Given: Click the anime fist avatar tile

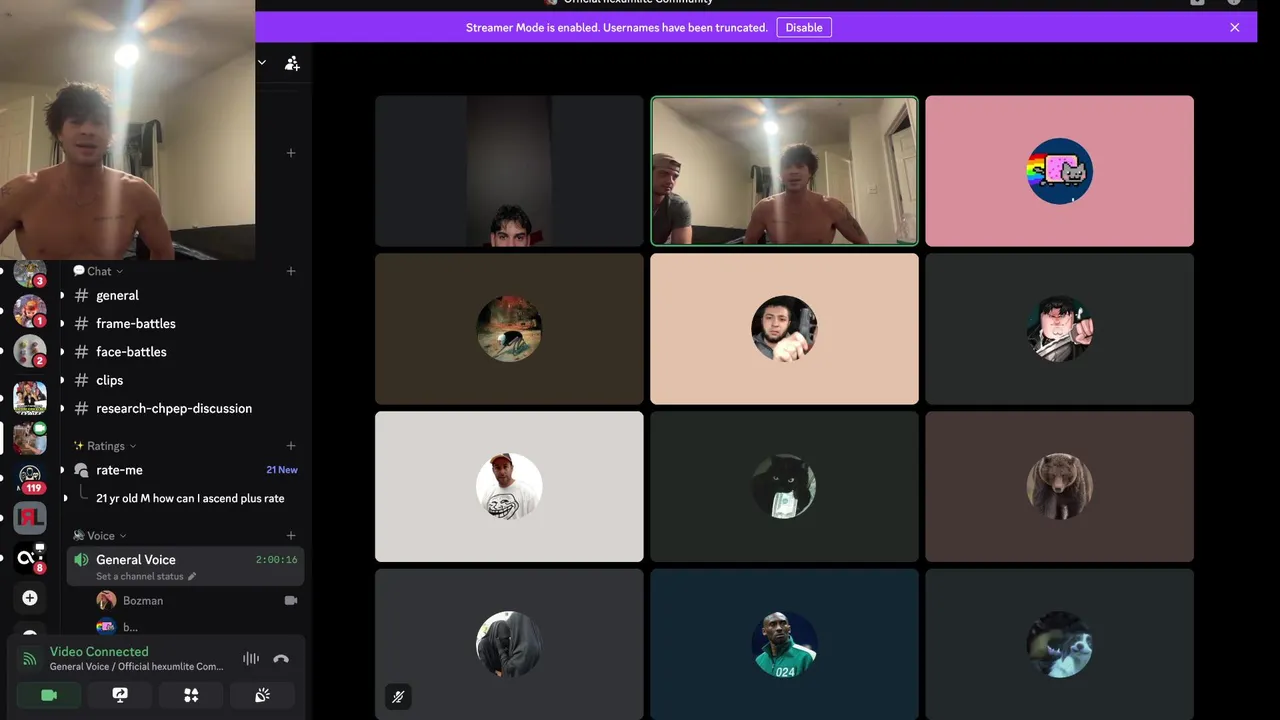Looking at the screenshot, I should coord(1059,329).
